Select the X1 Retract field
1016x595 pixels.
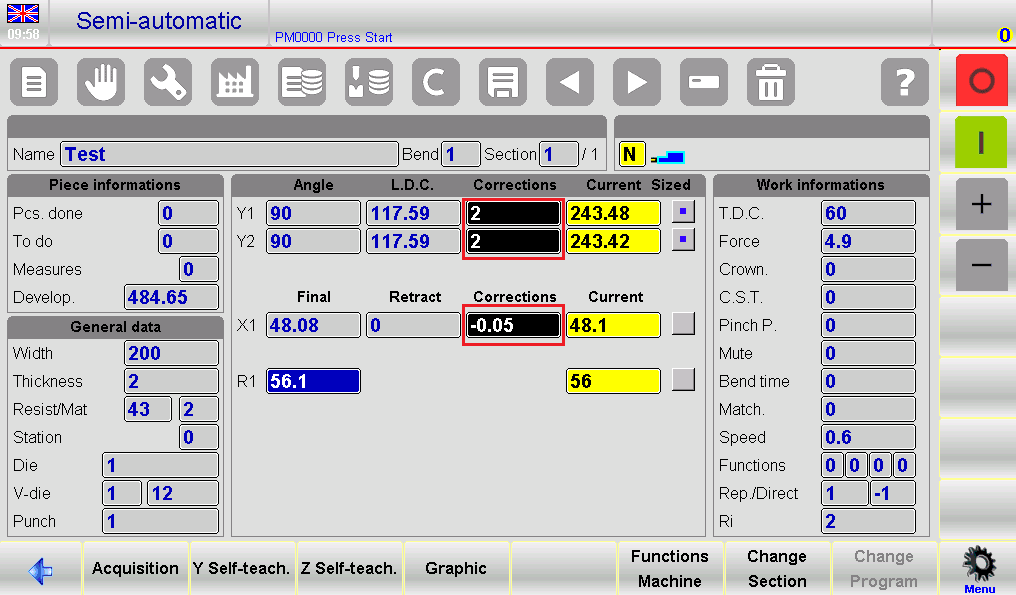pos(413,325)
